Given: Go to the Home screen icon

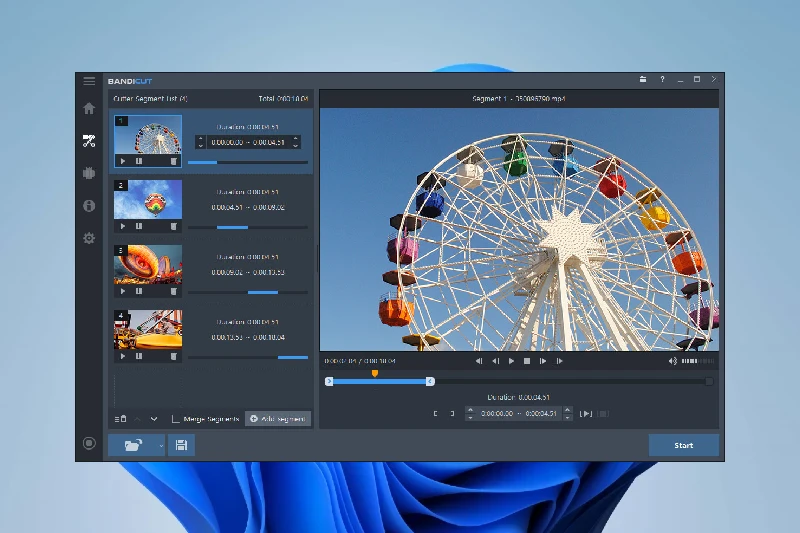Looking at the screenshot, I should 89,108.
